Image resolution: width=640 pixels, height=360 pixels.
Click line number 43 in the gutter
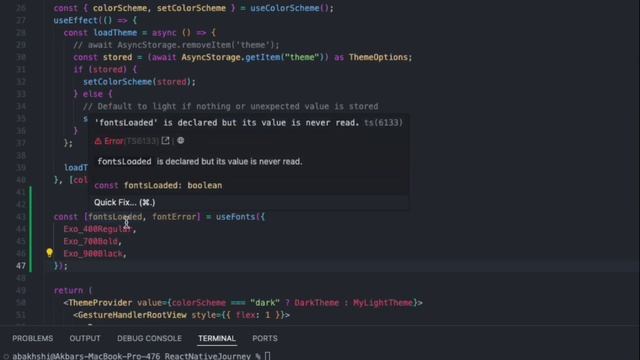coord(21,217)
